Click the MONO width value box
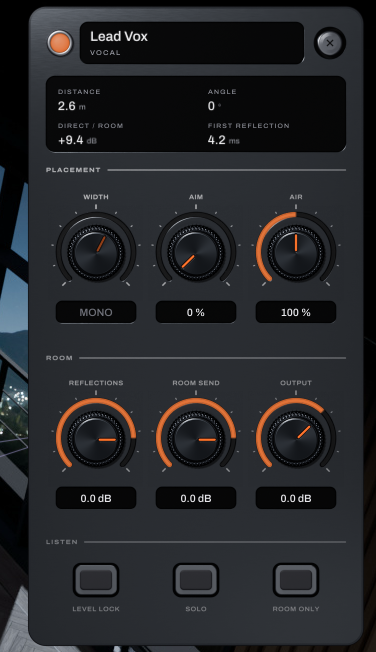The height and width of the screenshot is (652, 376). point(96,312)
